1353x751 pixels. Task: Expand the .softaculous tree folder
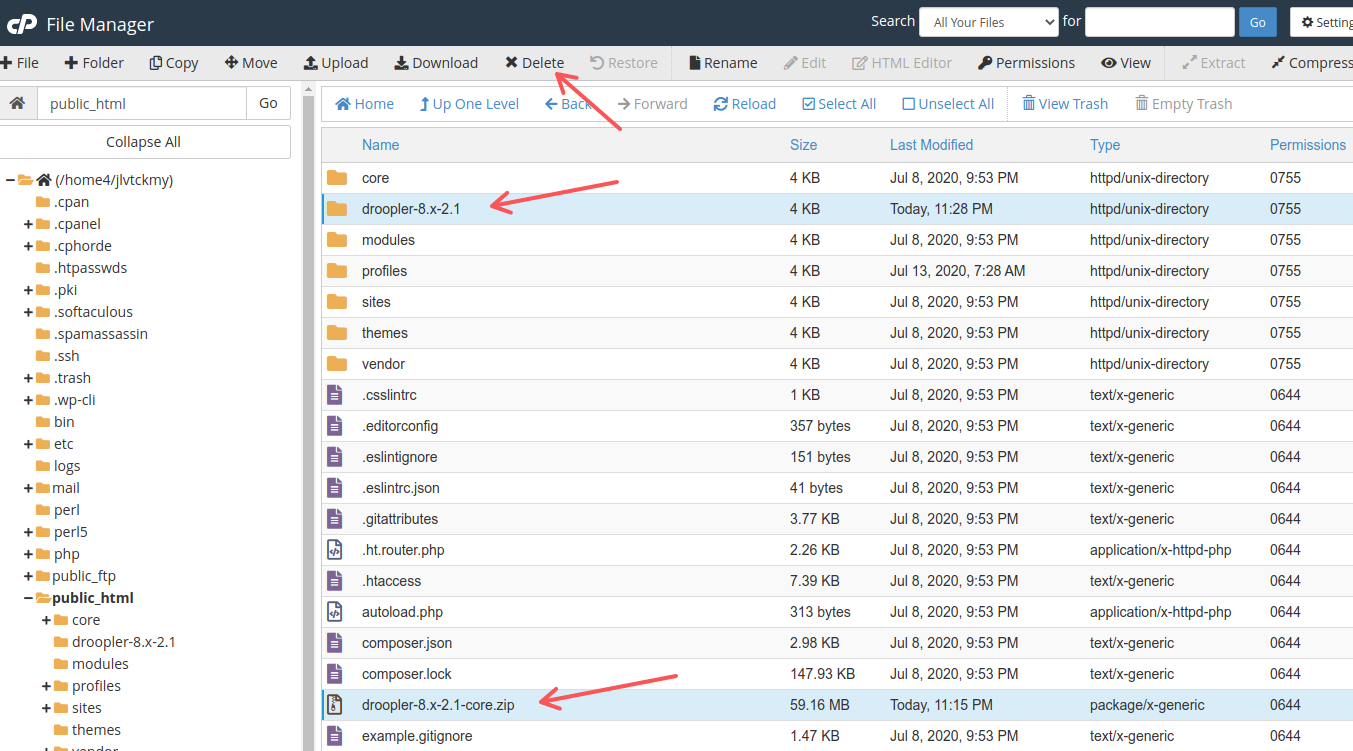[x=28, y=312]
